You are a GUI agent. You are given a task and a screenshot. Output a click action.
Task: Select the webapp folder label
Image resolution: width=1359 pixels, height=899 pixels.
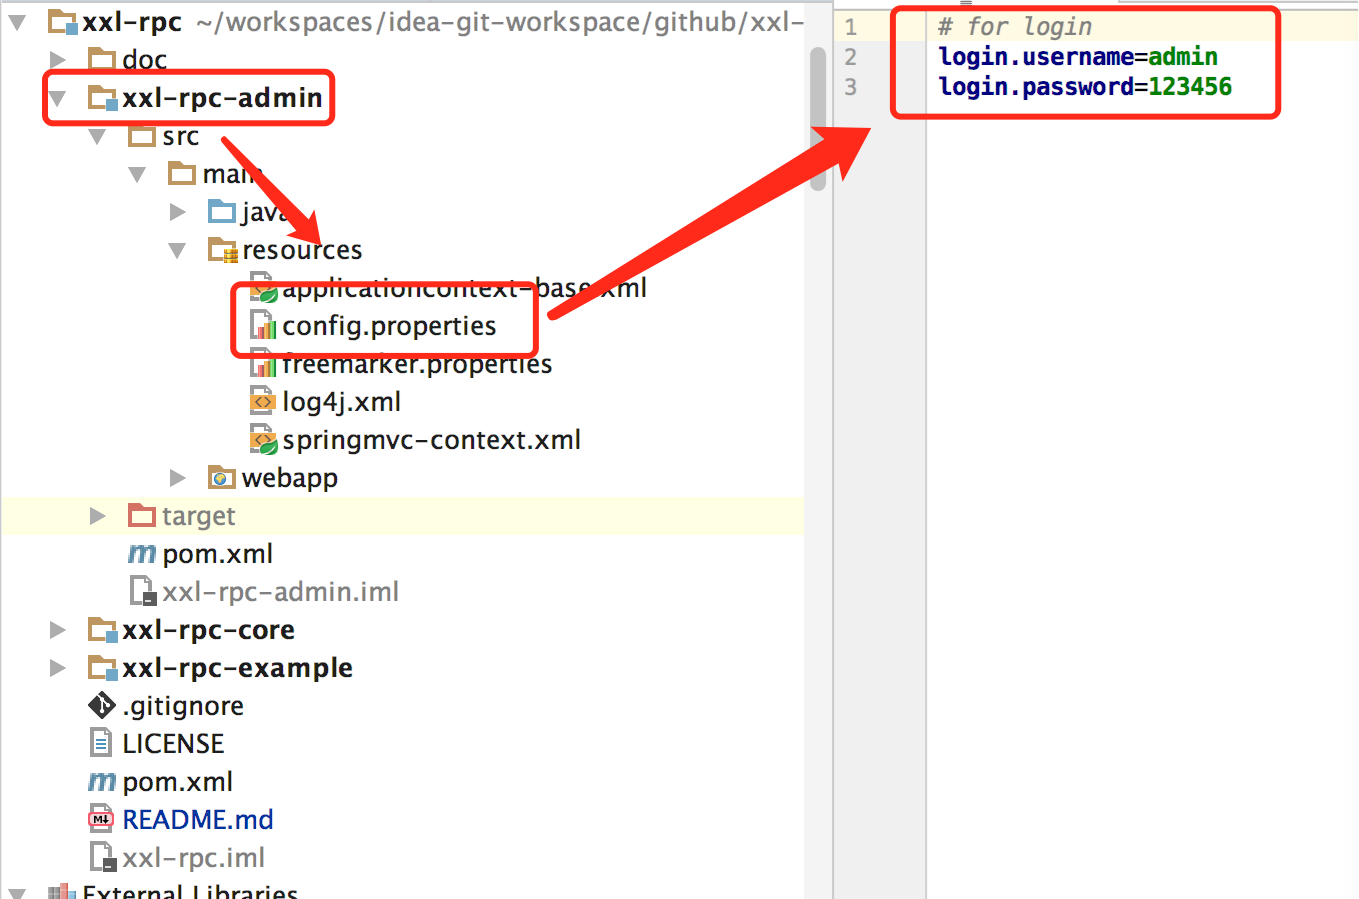(x=290, y=478)
